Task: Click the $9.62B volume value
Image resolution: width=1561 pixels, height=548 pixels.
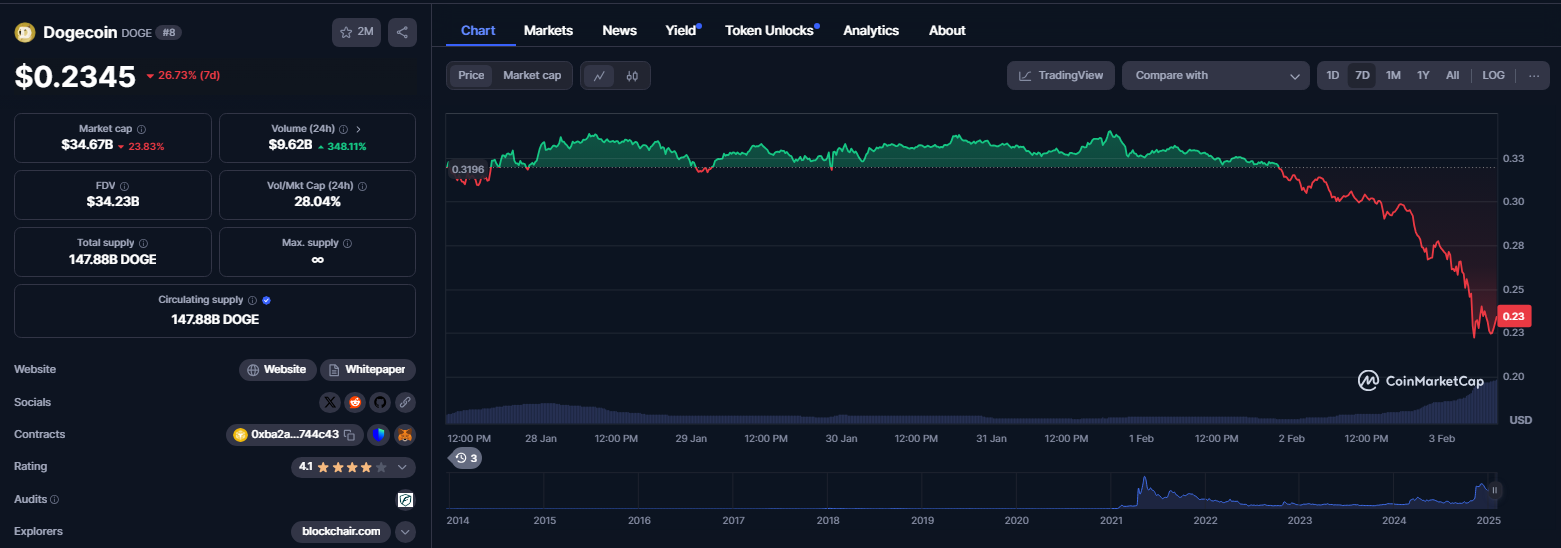Action: tap(291, 146)
